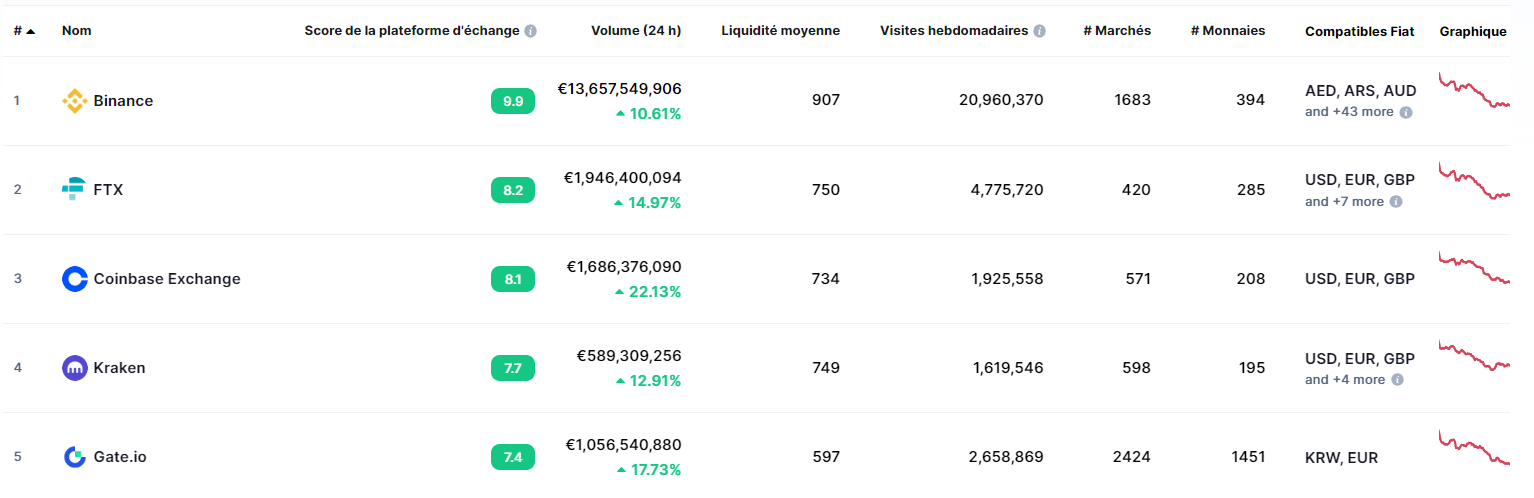The width and height of the screenshot is (1534, 498).
Task: Open the Binance exchange page
Action: (123, 101)
